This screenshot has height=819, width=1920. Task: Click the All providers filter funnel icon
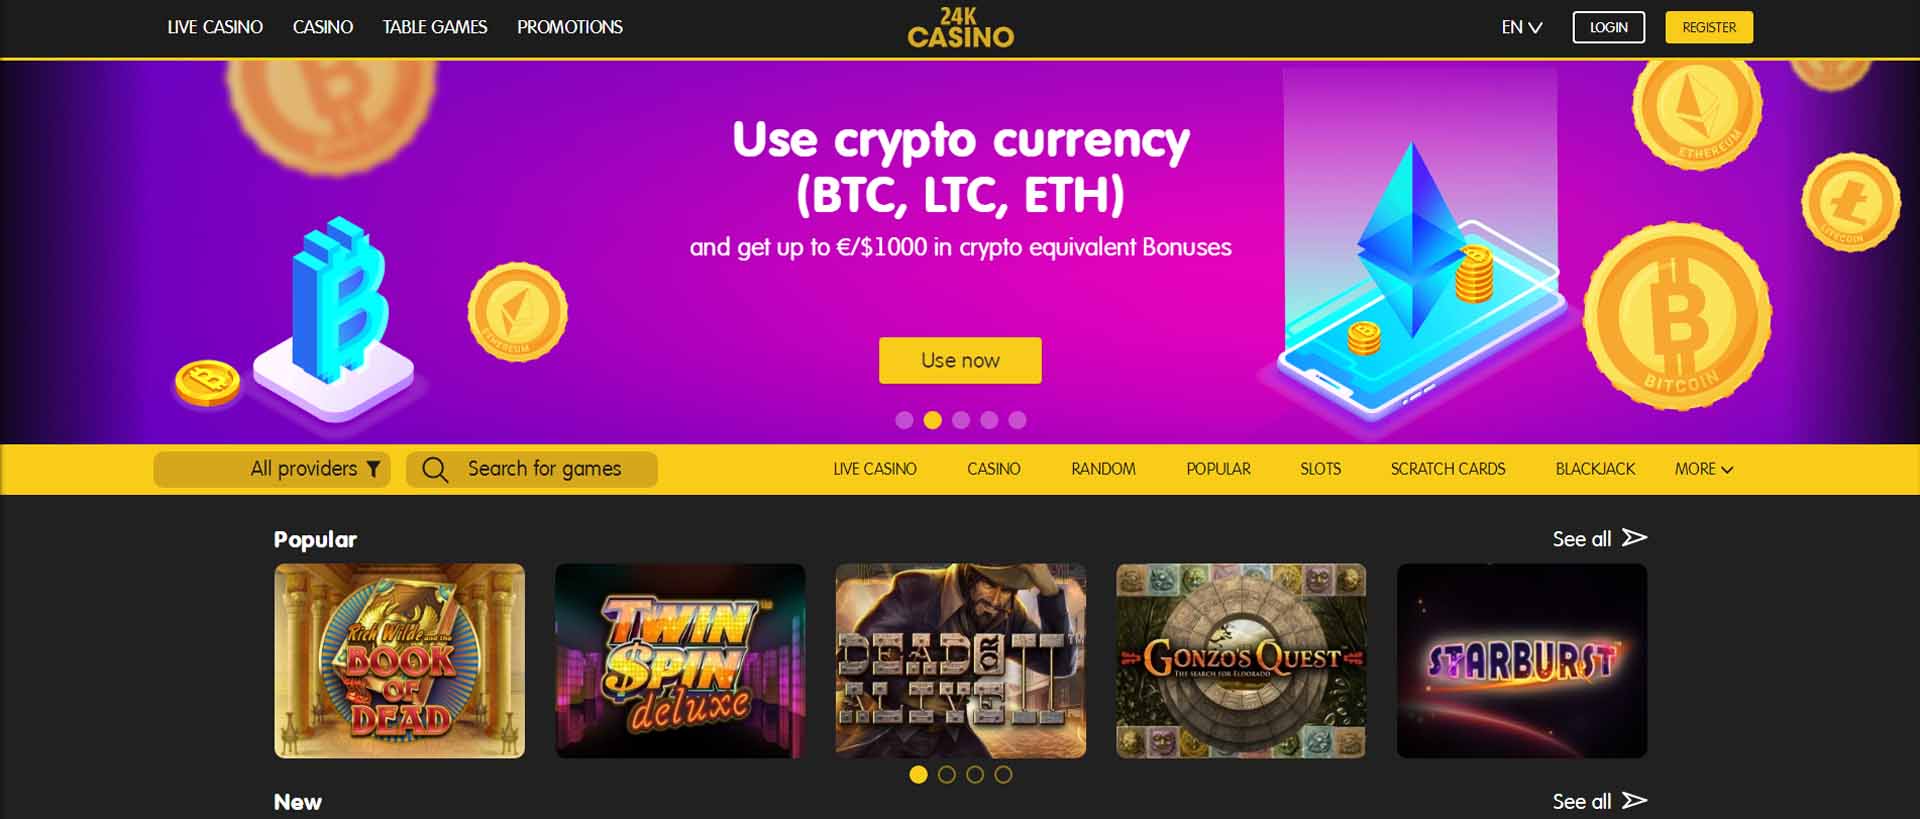click(373, 469)
